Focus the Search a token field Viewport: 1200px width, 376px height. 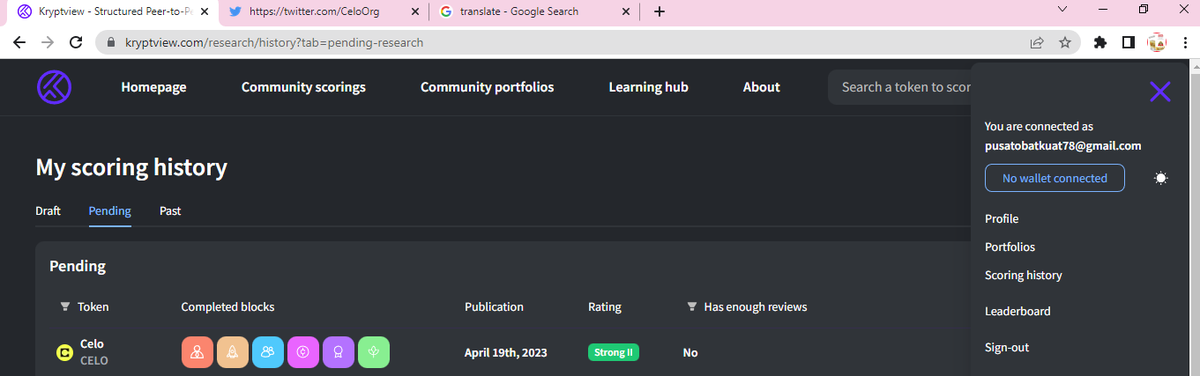tap(900, 87)
